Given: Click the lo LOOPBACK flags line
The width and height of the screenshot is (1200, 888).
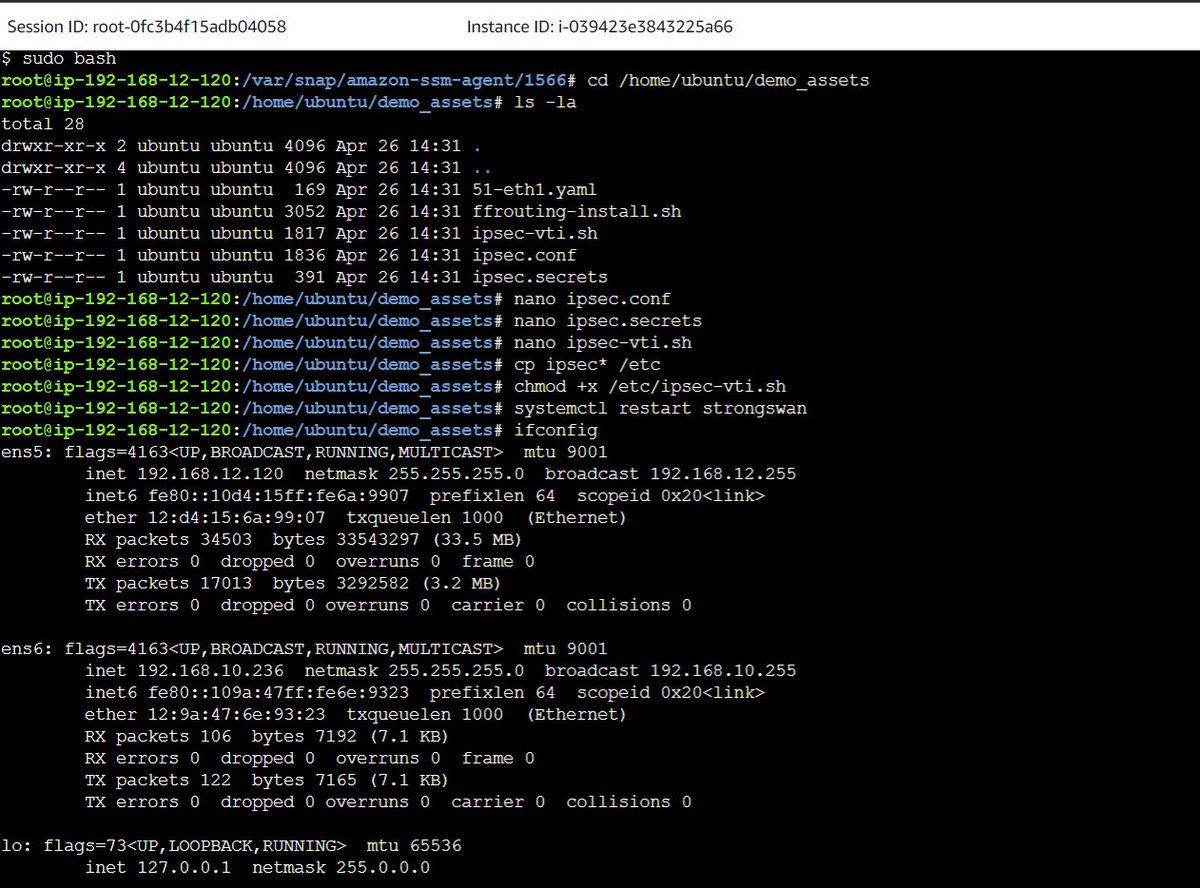Looking at the screenshot, I should point(231,846).
